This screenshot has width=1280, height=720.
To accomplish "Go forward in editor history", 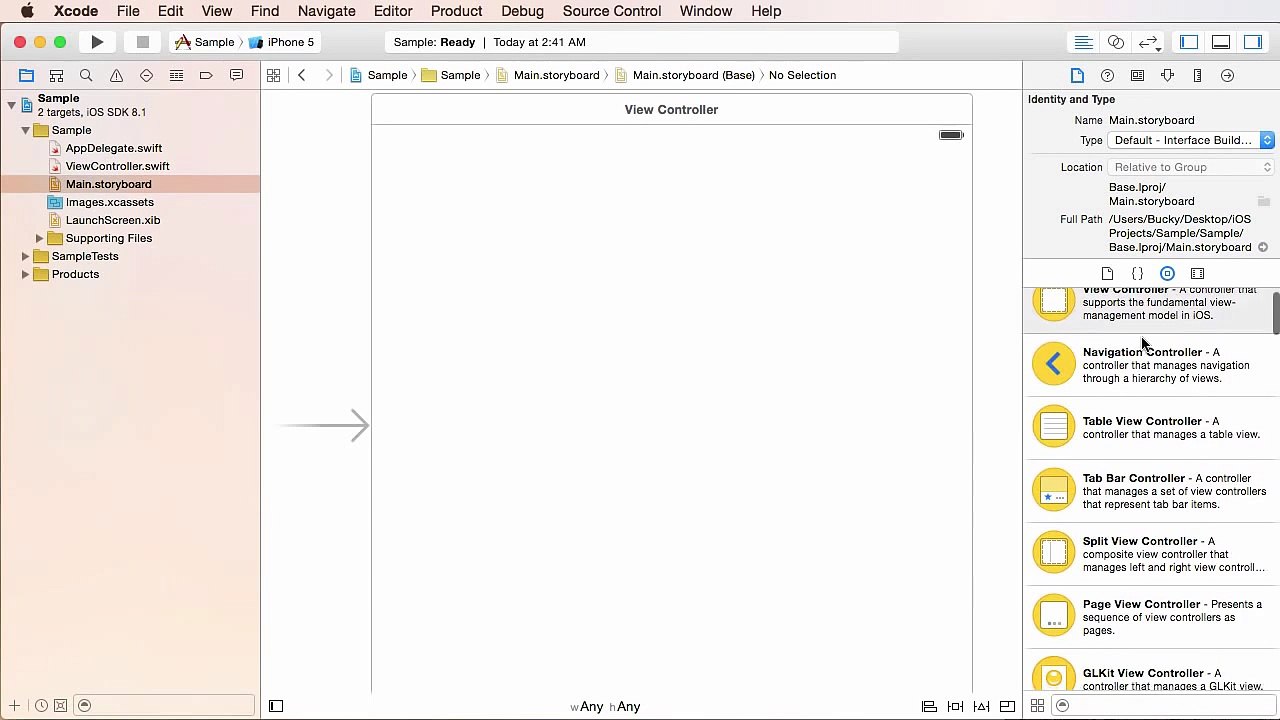I will tap(328, 75).
